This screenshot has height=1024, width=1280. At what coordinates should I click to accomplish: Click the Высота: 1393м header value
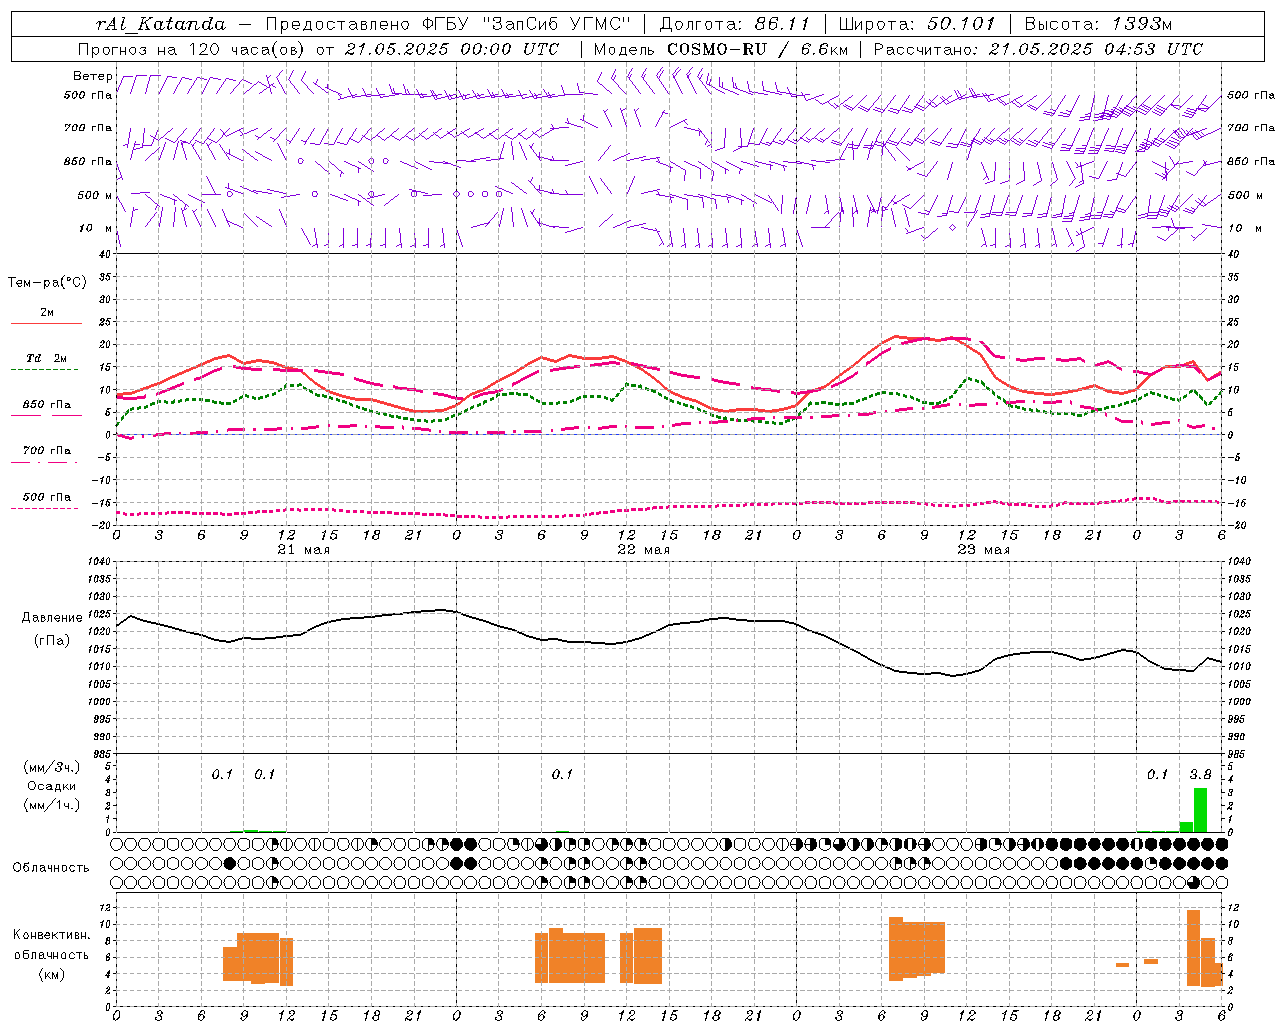click(1099, 24)
